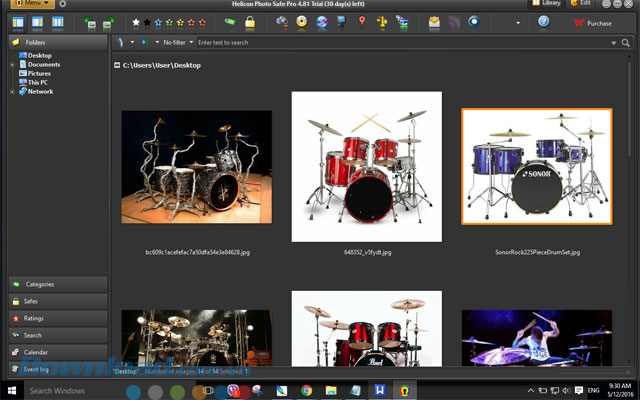The height and width of the screenshot is (400, 640).
Task: Collapse the C:\Users\User\Desktop group
Action: pyautogui.click(x=117, y=65)
